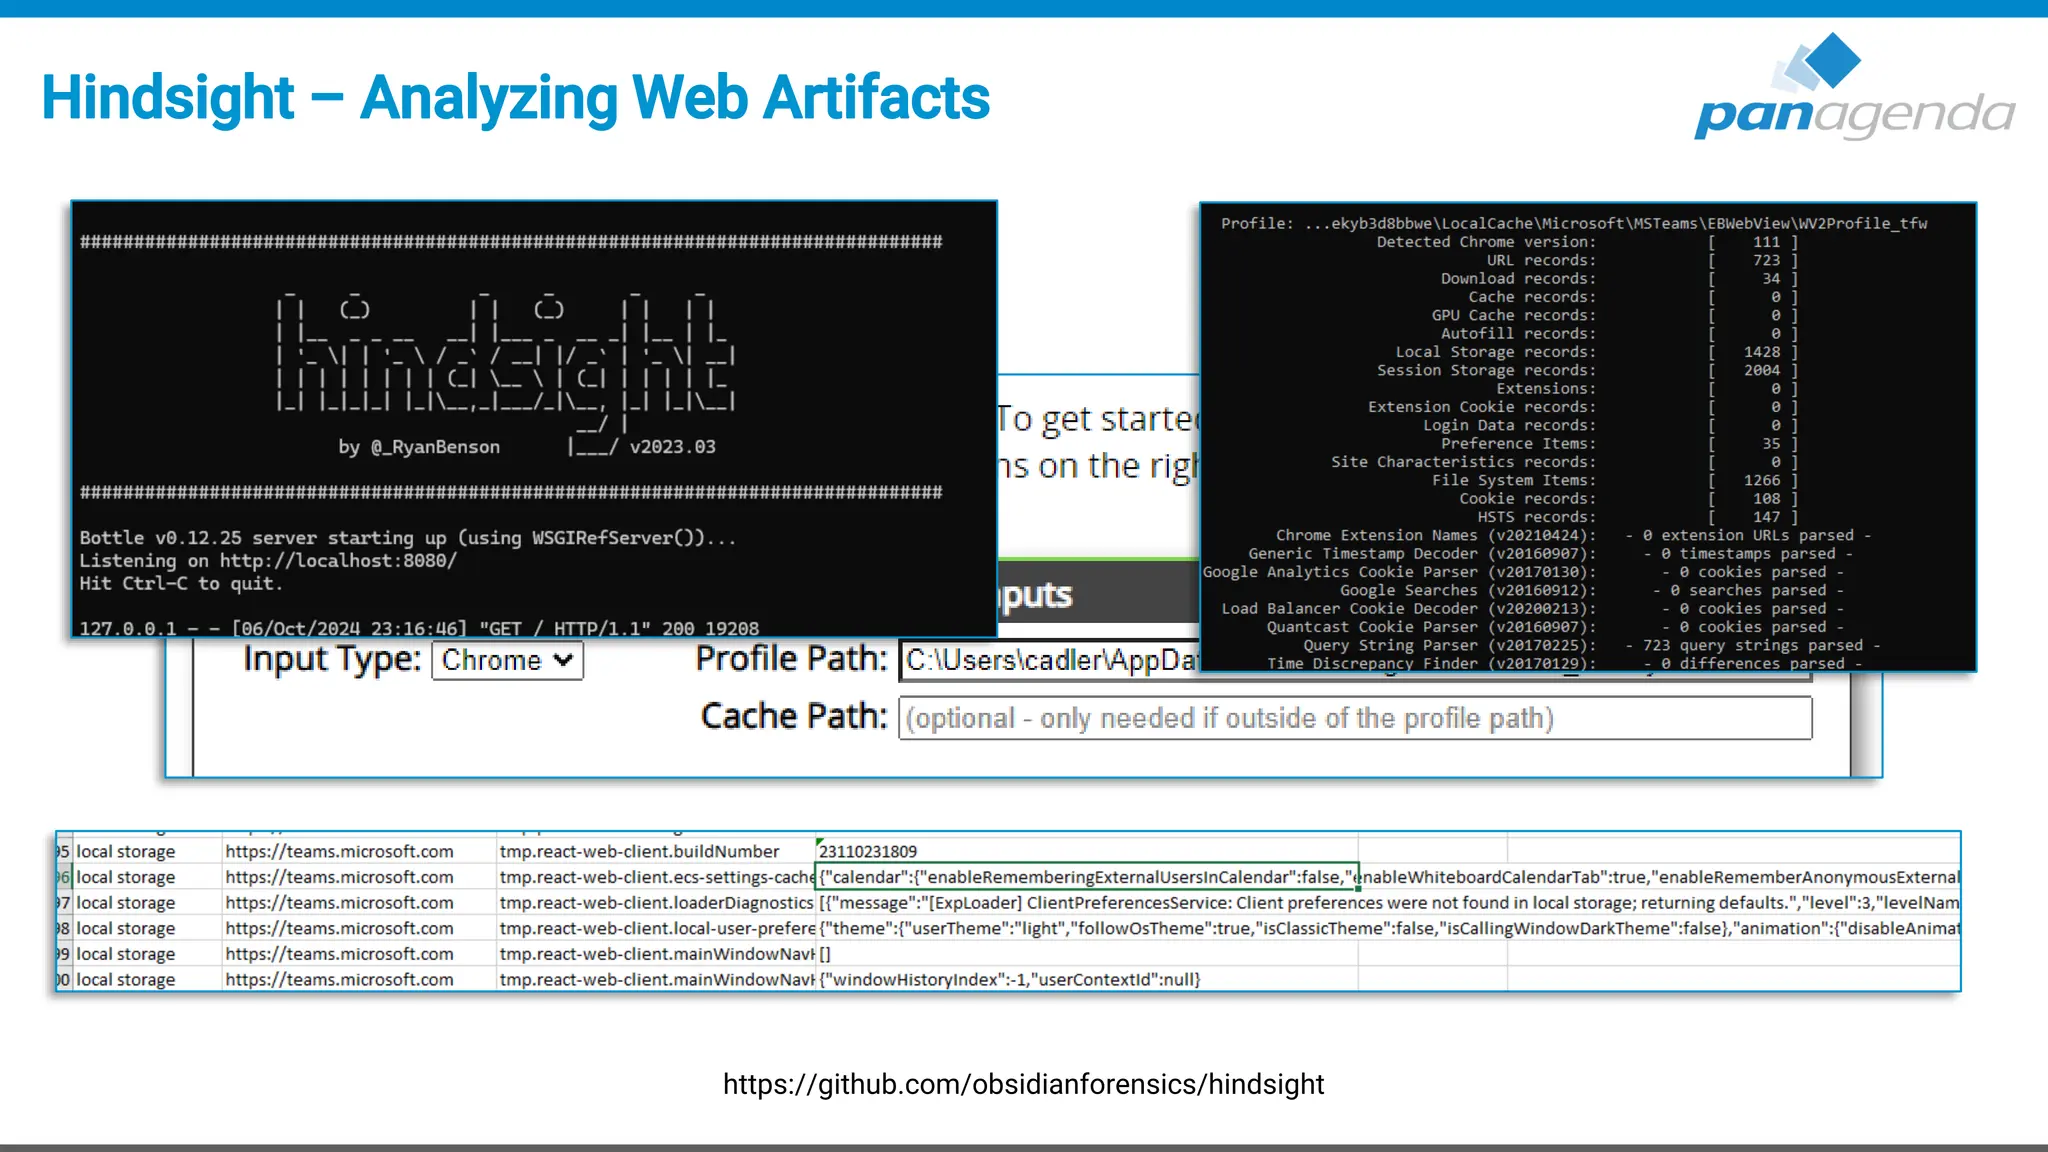Click the 'Input Type:' label
The image size is (2048, 1152).
[332, 659]
